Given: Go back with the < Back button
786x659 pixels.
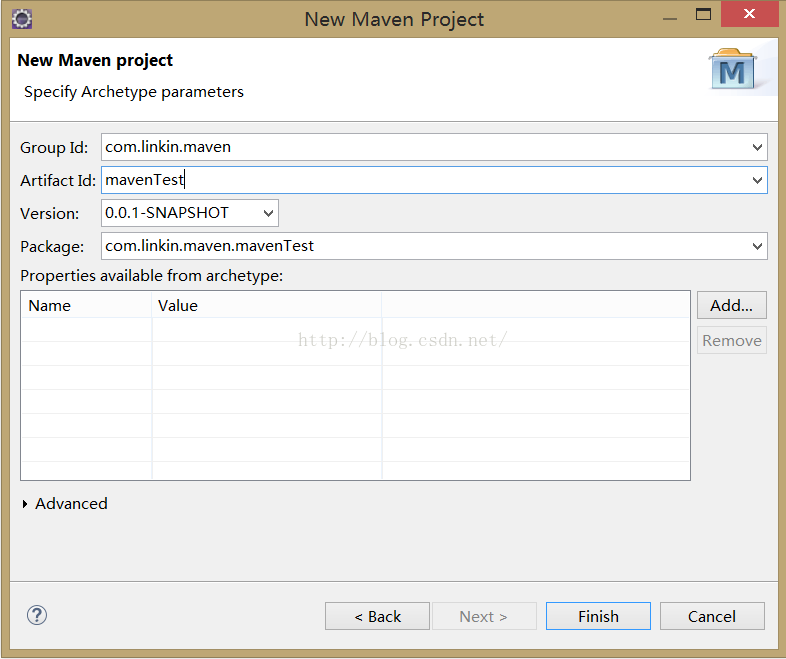Looking at the screenshot, I should 377,616.
